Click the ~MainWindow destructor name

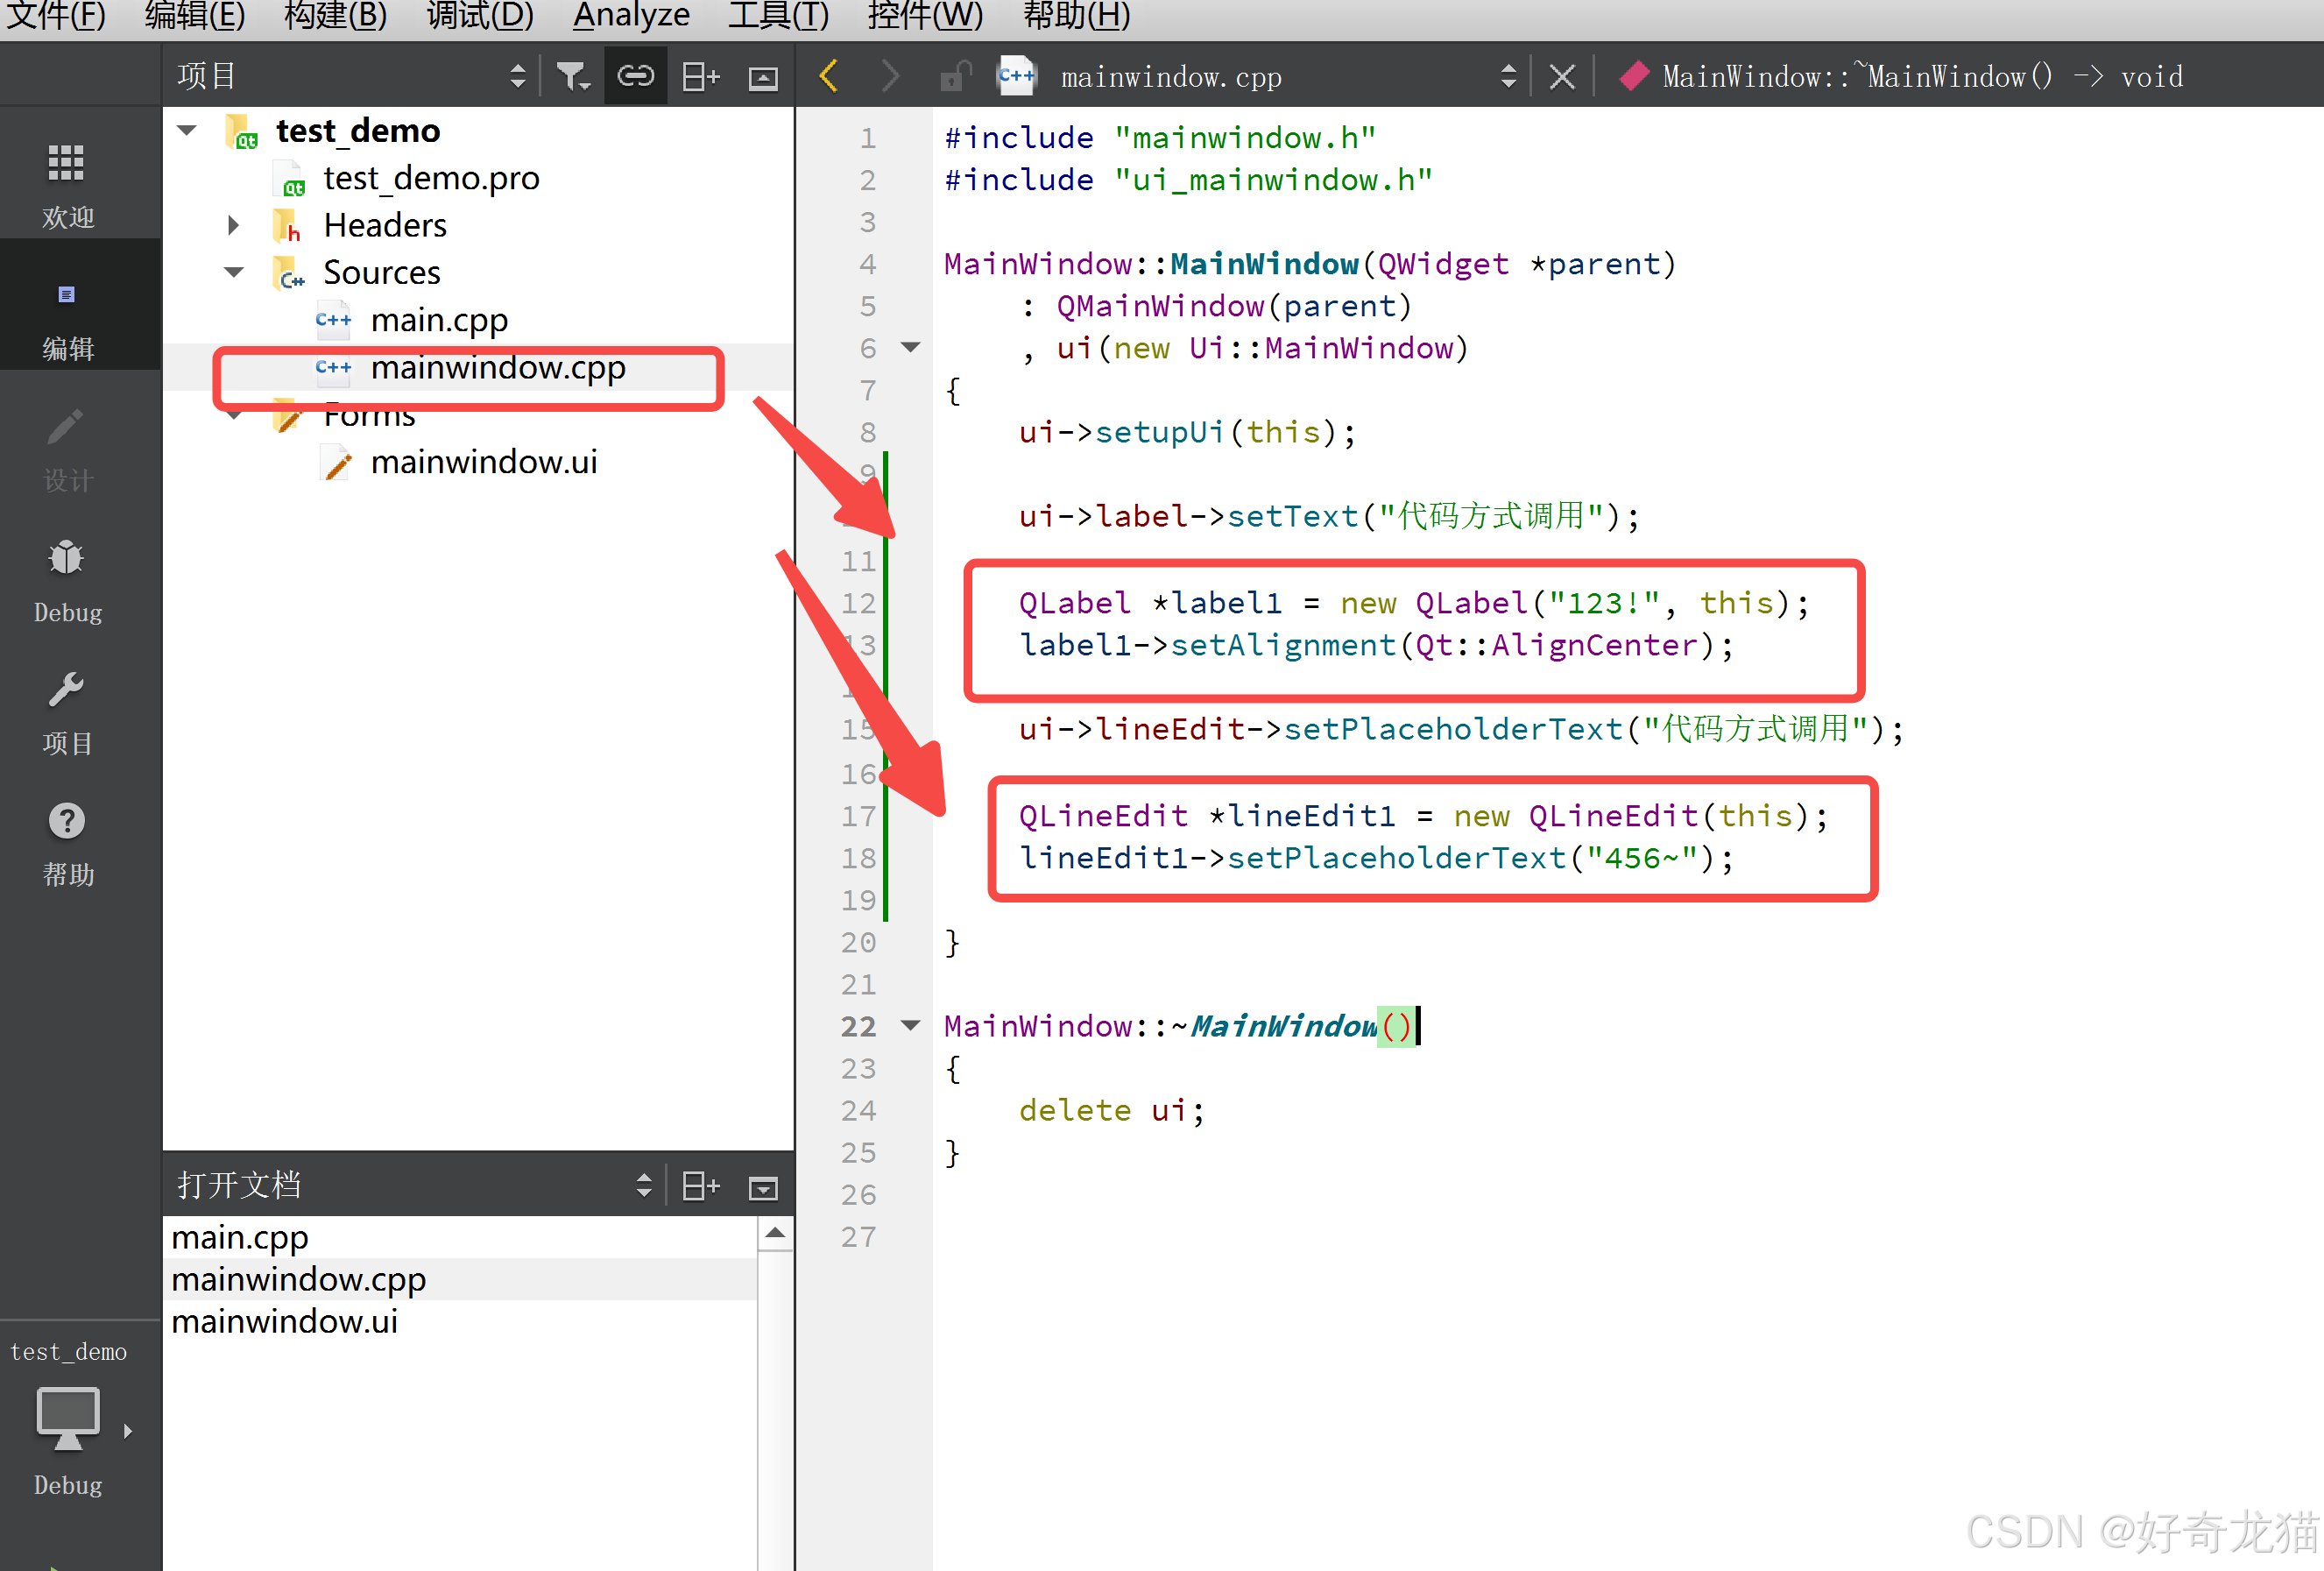click(x=1283, y=1026)
